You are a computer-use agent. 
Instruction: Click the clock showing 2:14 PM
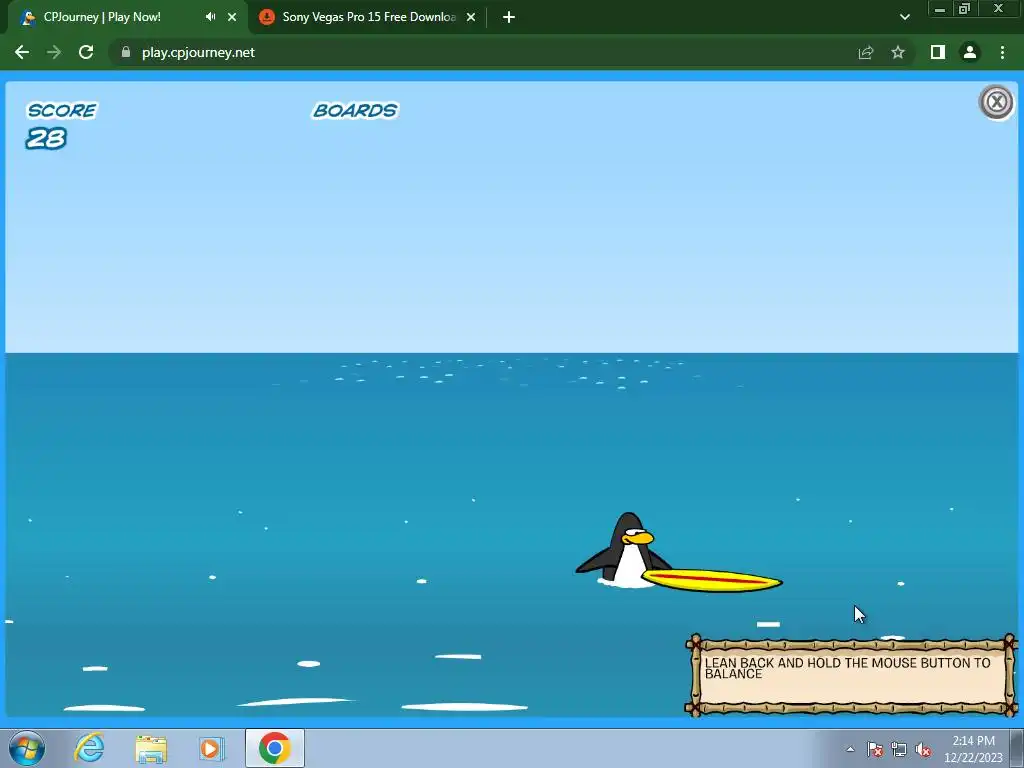(x=973, y=749)
